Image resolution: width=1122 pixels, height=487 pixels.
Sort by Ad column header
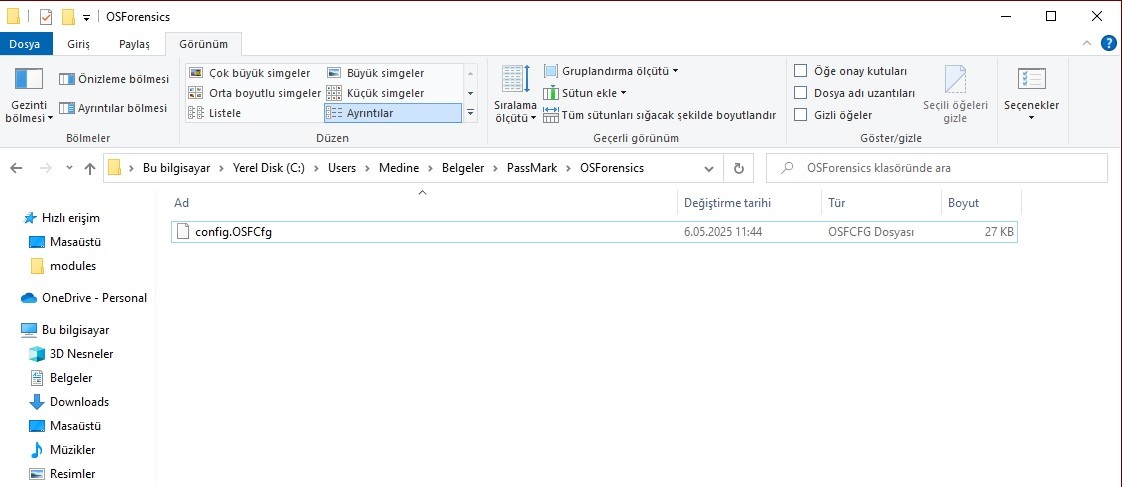[x=423, y=203]
